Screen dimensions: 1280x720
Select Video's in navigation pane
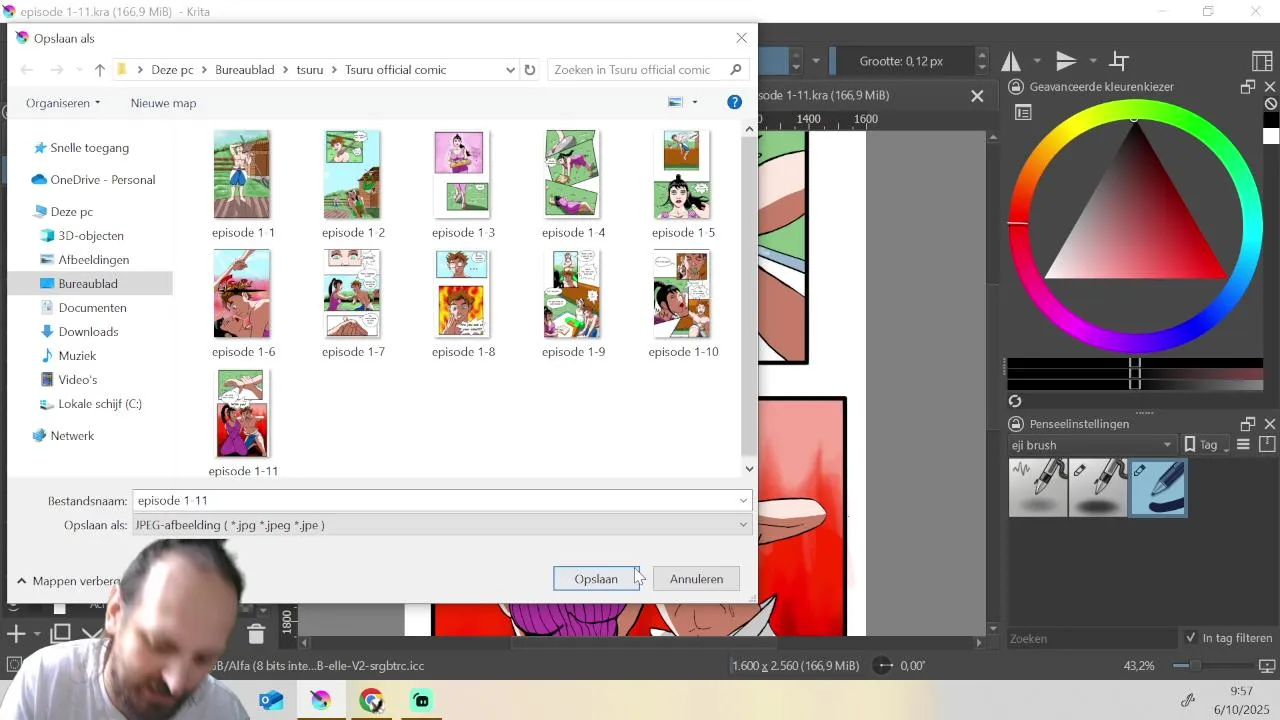77,380
